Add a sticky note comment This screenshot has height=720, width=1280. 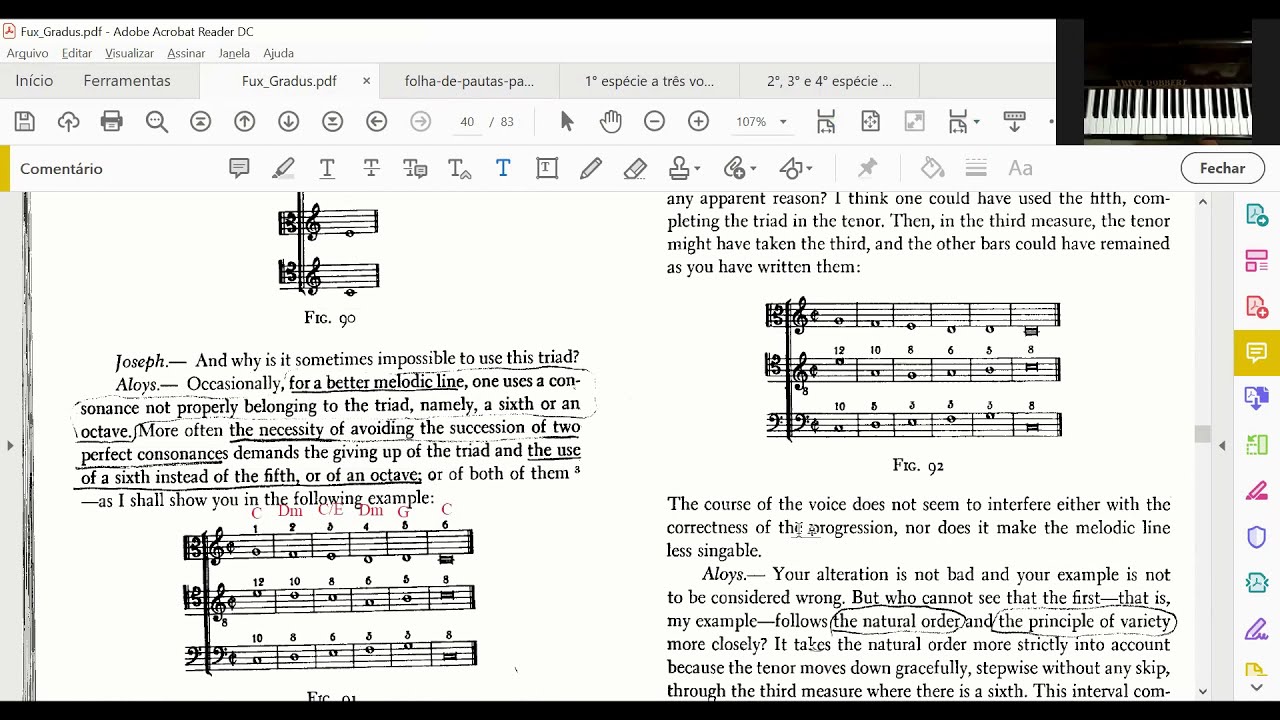click(x=239, y=168)
